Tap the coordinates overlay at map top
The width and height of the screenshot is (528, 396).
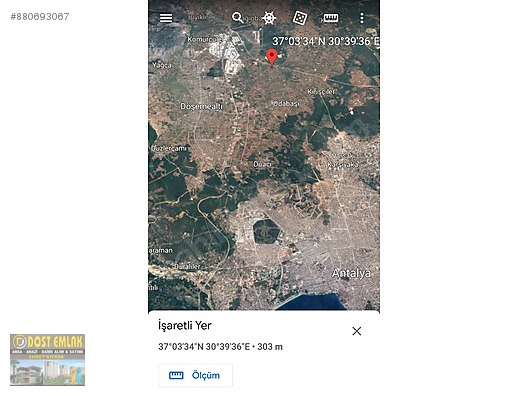325,41
